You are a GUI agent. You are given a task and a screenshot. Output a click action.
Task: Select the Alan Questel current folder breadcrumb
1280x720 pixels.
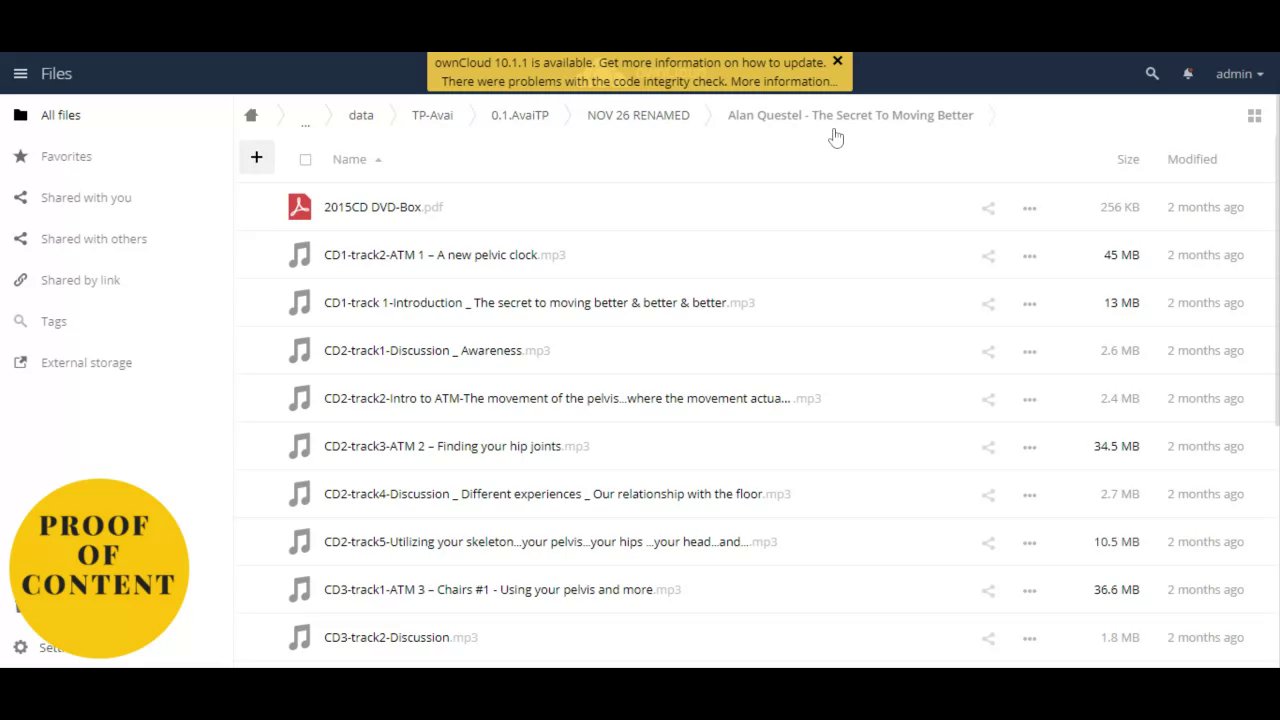850,115
